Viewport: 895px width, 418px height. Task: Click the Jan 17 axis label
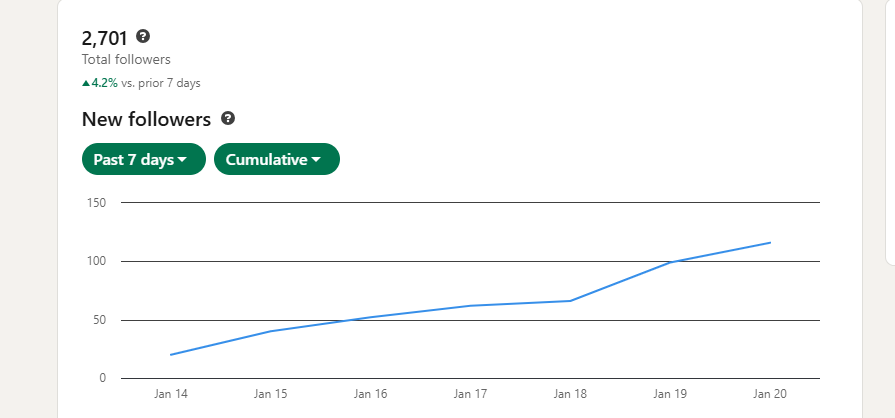pos(470,394)
